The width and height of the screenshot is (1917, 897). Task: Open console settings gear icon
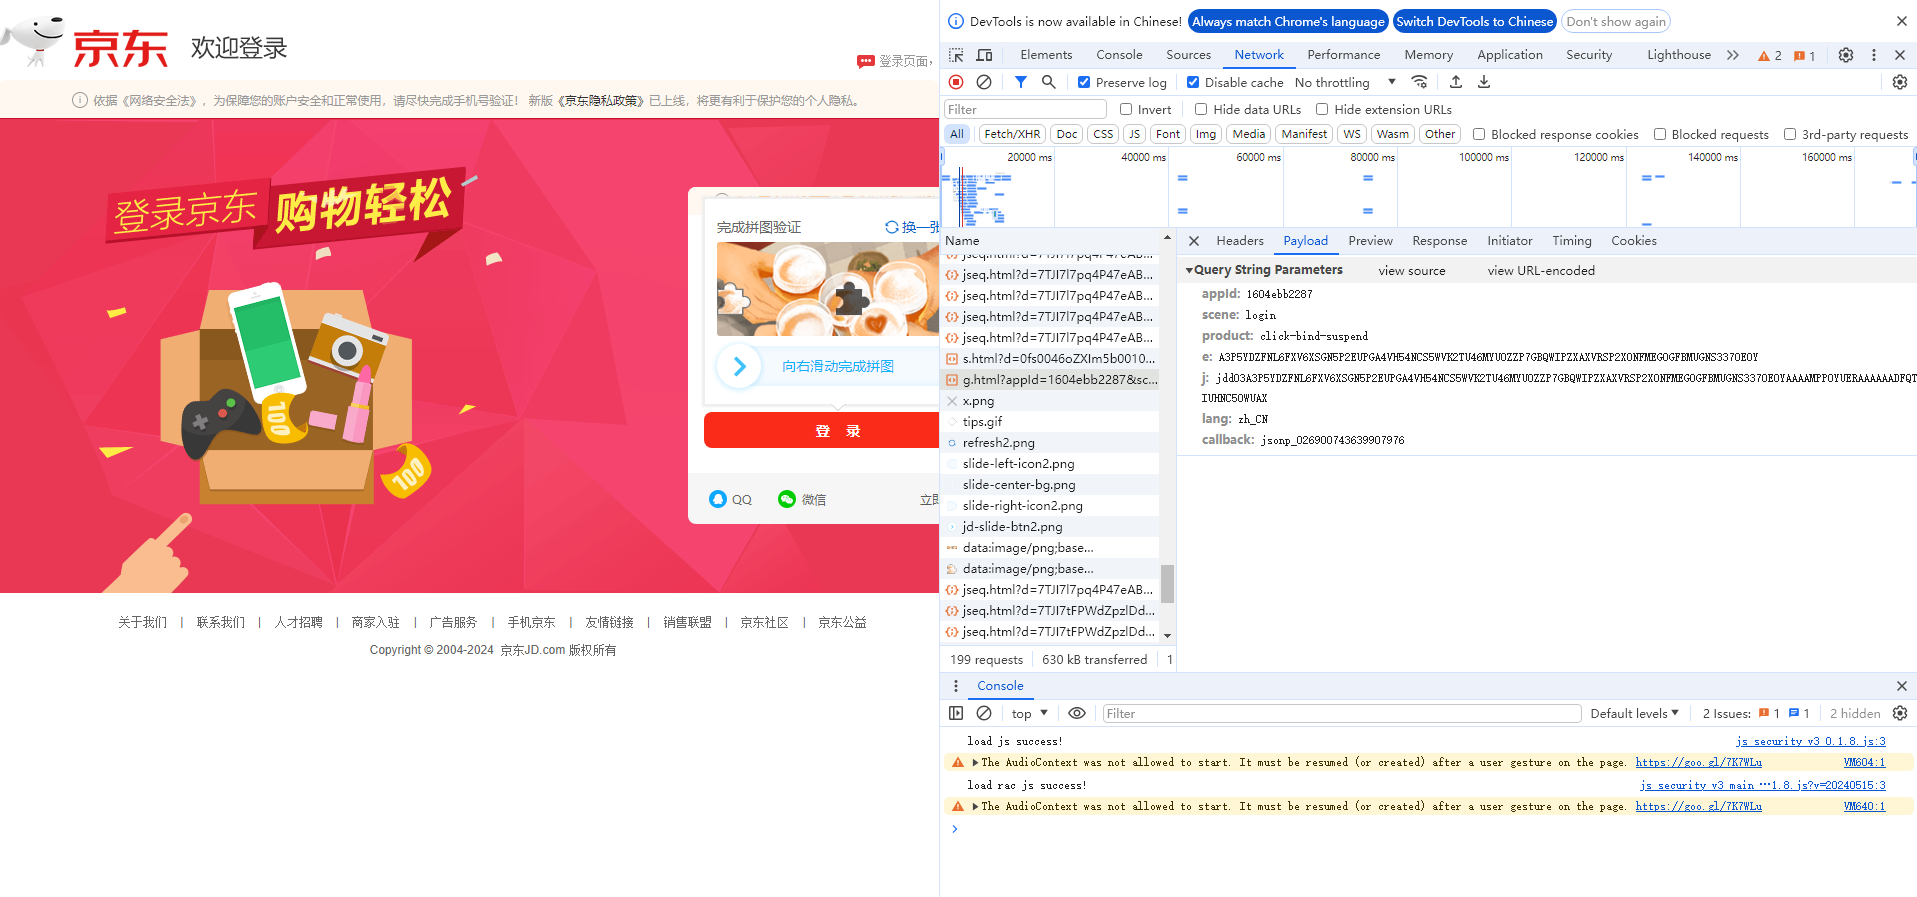[x=1900, y=713]
